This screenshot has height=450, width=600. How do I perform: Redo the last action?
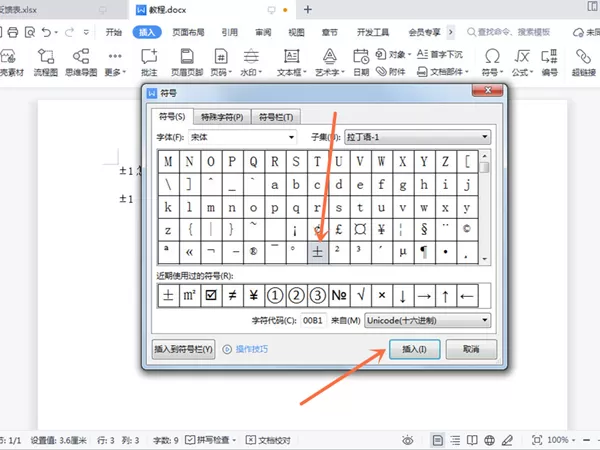(x=69, y=33)
